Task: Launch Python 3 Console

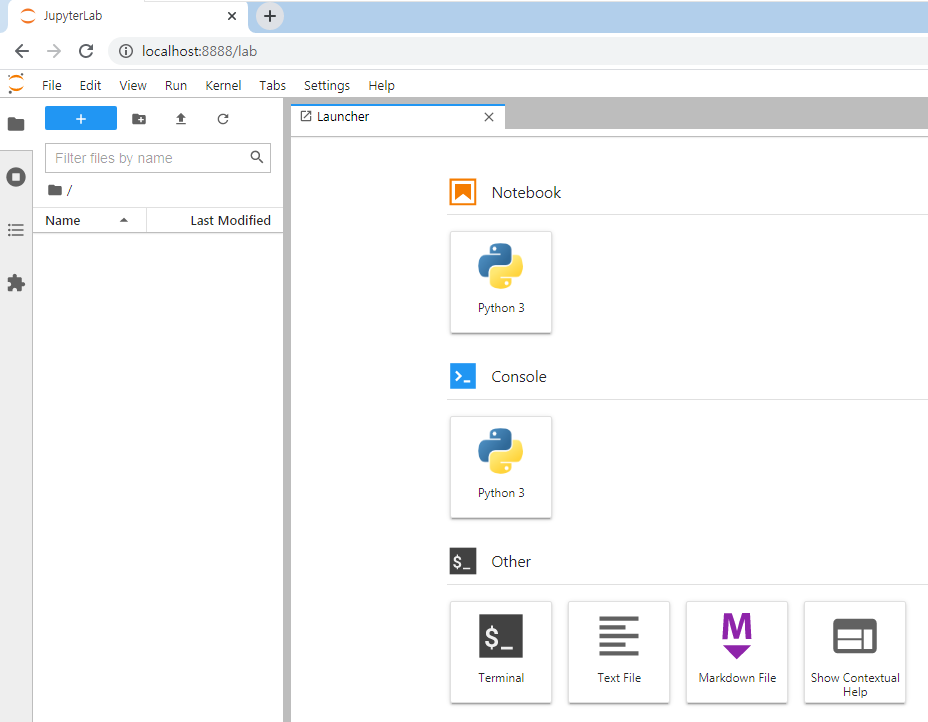Action: [501, 468]
